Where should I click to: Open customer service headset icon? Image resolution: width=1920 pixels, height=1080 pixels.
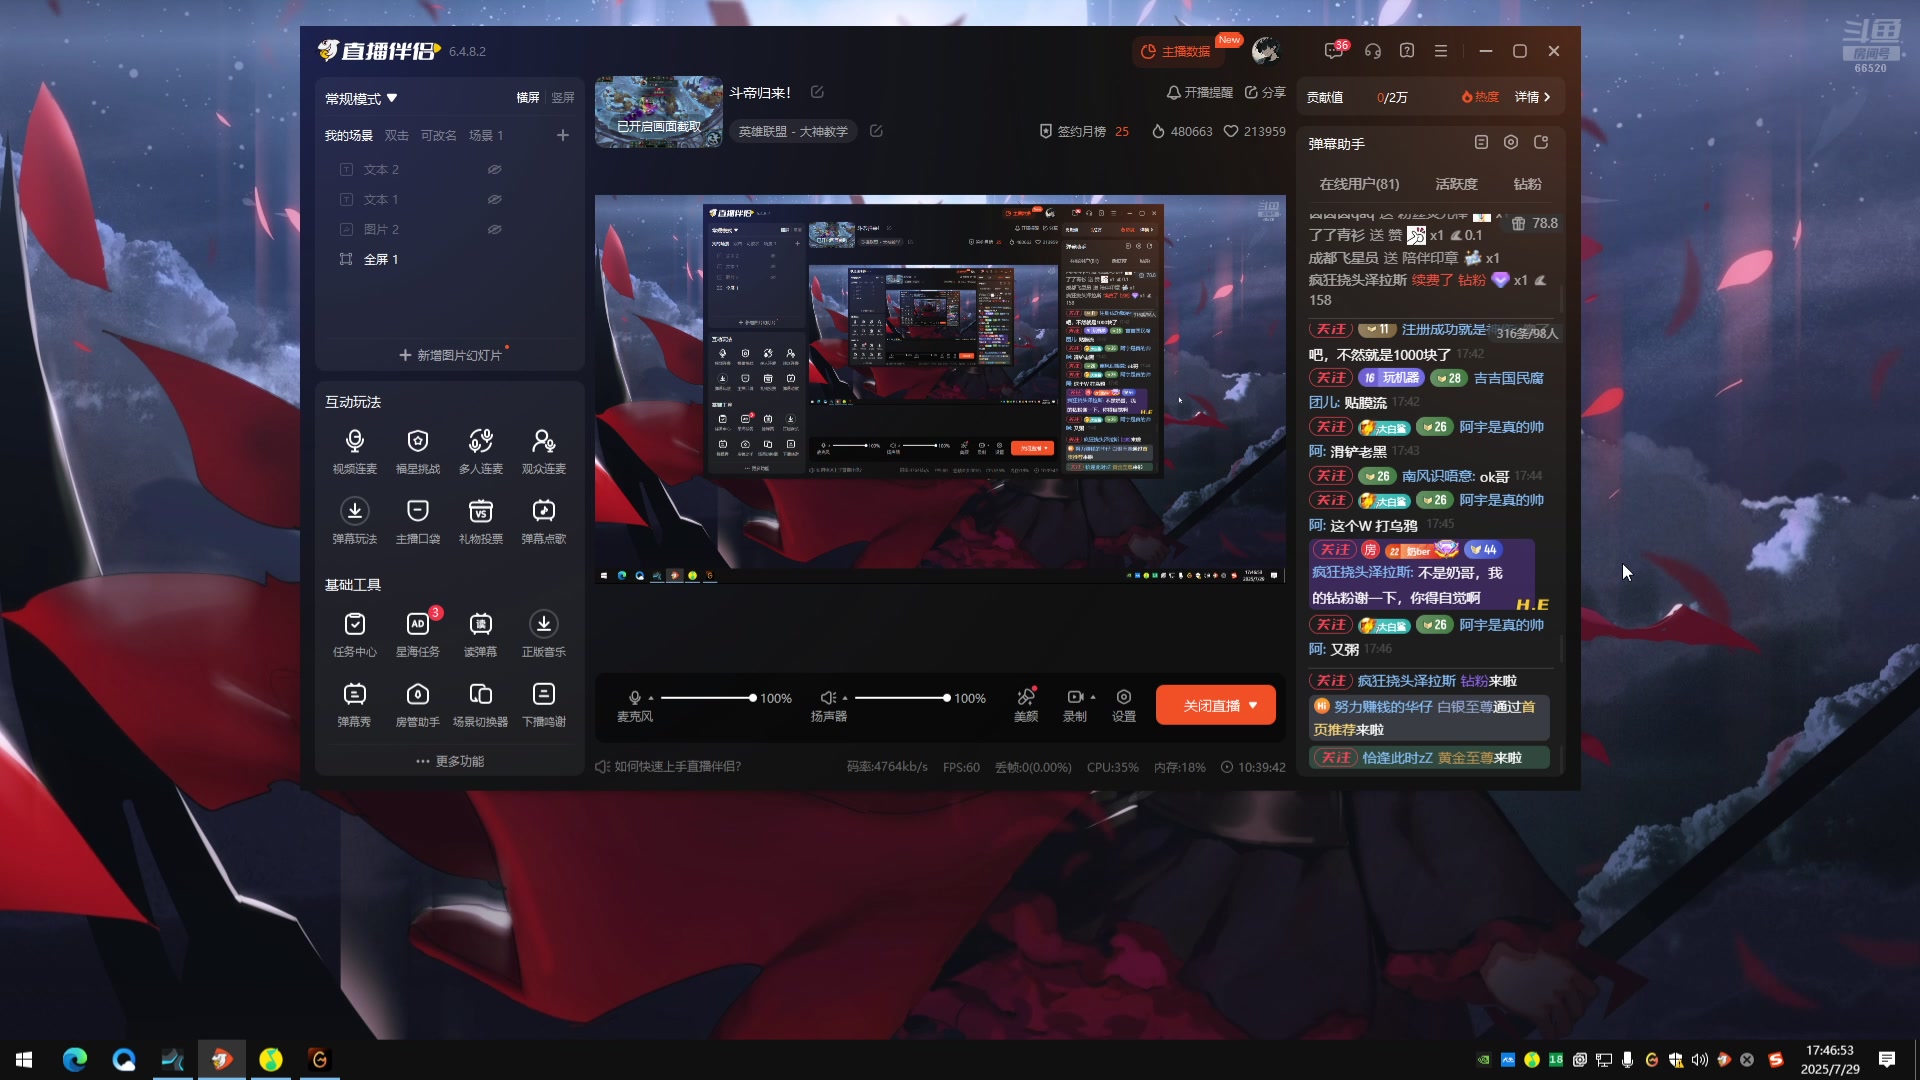pyautogui.click(x=1373, y=51)
